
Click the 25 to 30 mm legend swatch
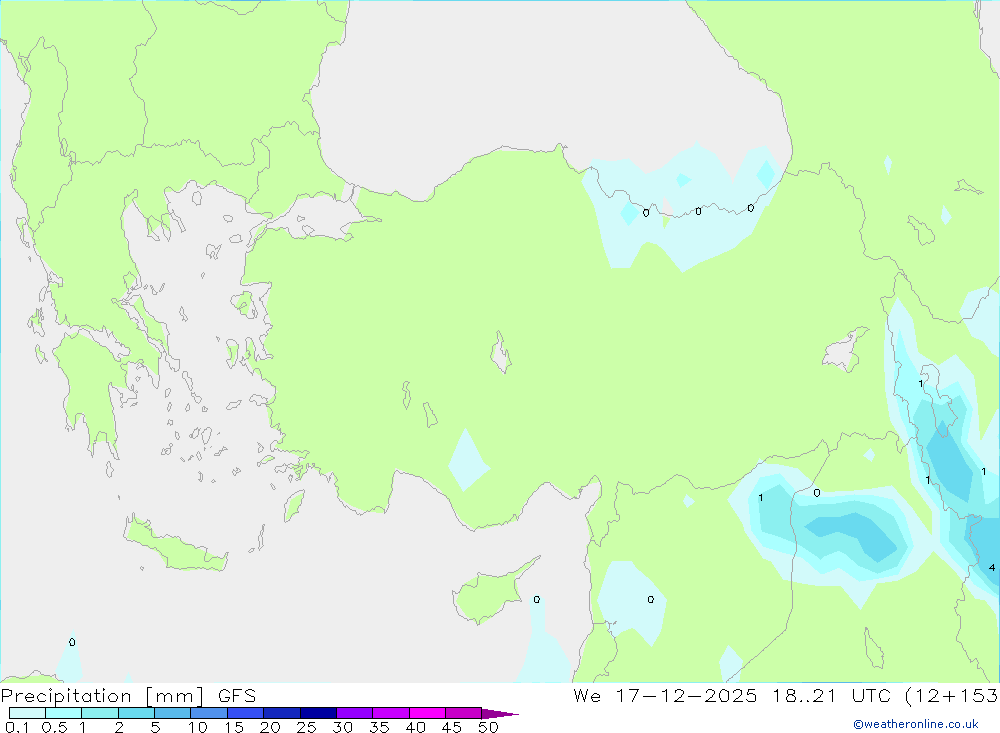[318, 713]
